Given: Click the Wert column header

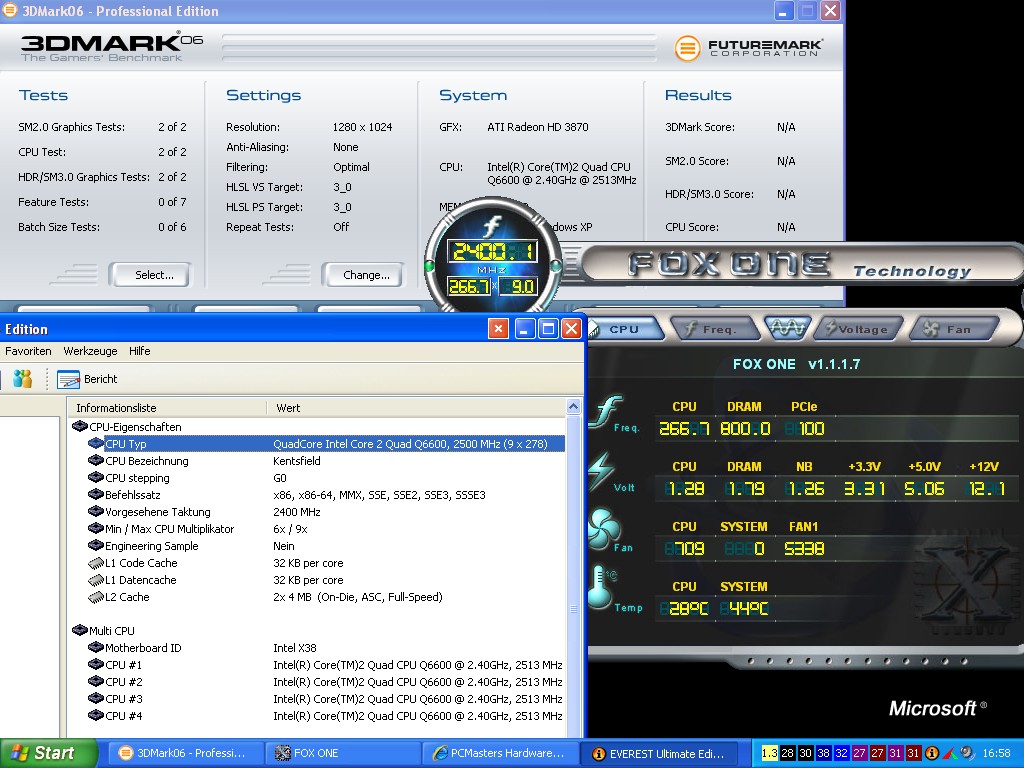Looking at the screenshot, I should coord(417,408).
